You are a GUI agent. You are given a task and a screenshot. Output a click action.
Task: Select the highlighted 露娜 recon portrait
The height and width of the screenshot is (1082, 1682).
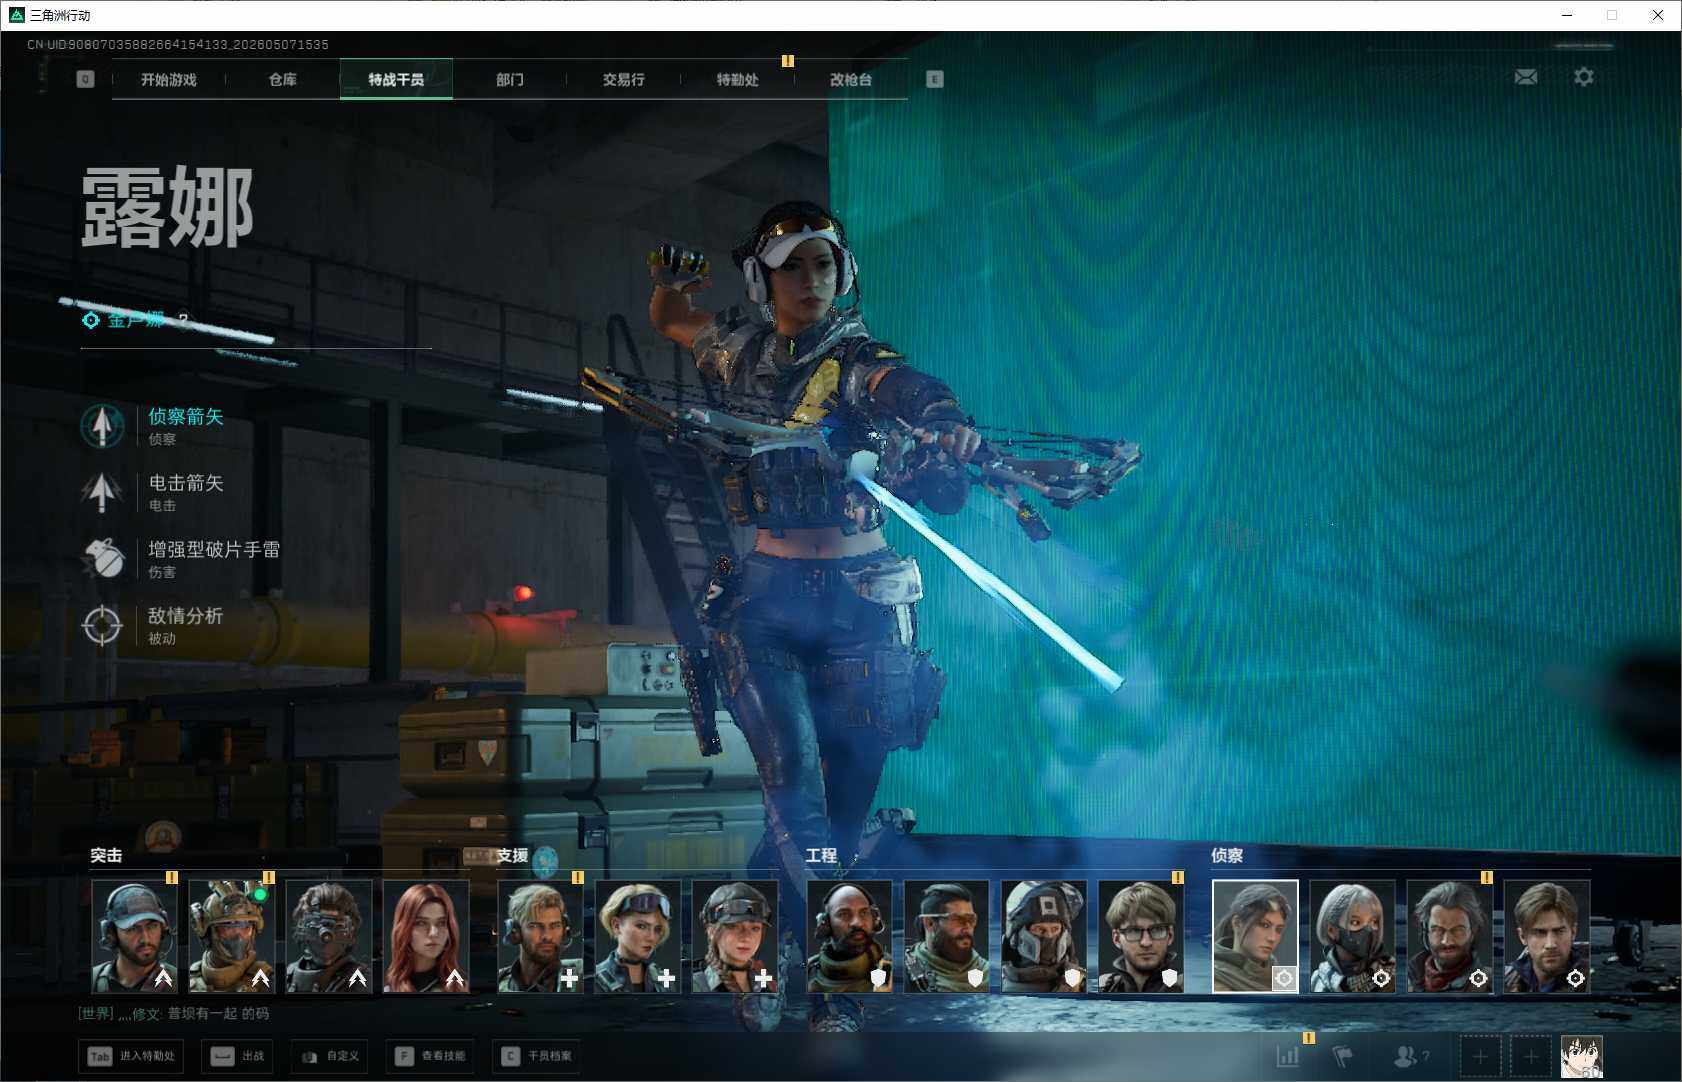pos(1255,936)
